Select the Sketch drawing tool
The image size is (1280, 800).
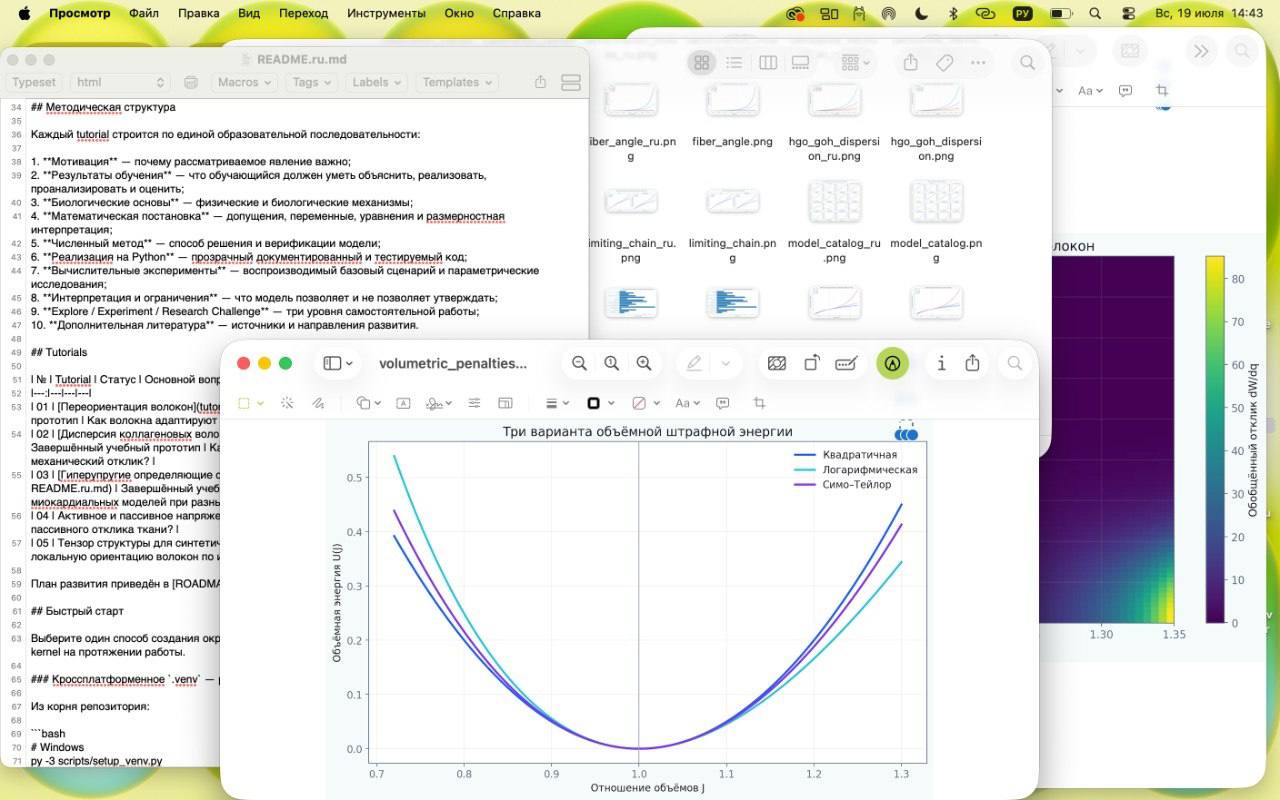[317, 403]
